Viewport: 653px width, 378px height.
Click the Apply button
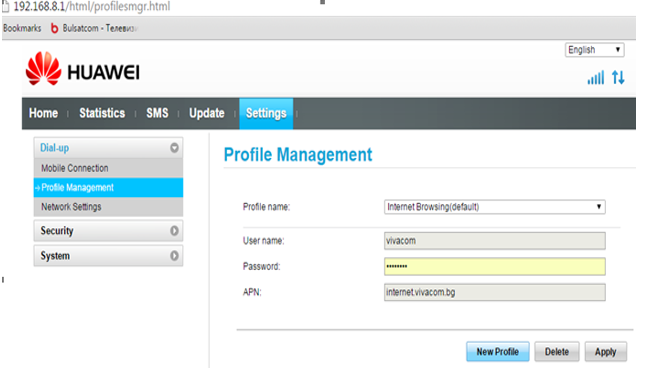[x=606, y=352]
